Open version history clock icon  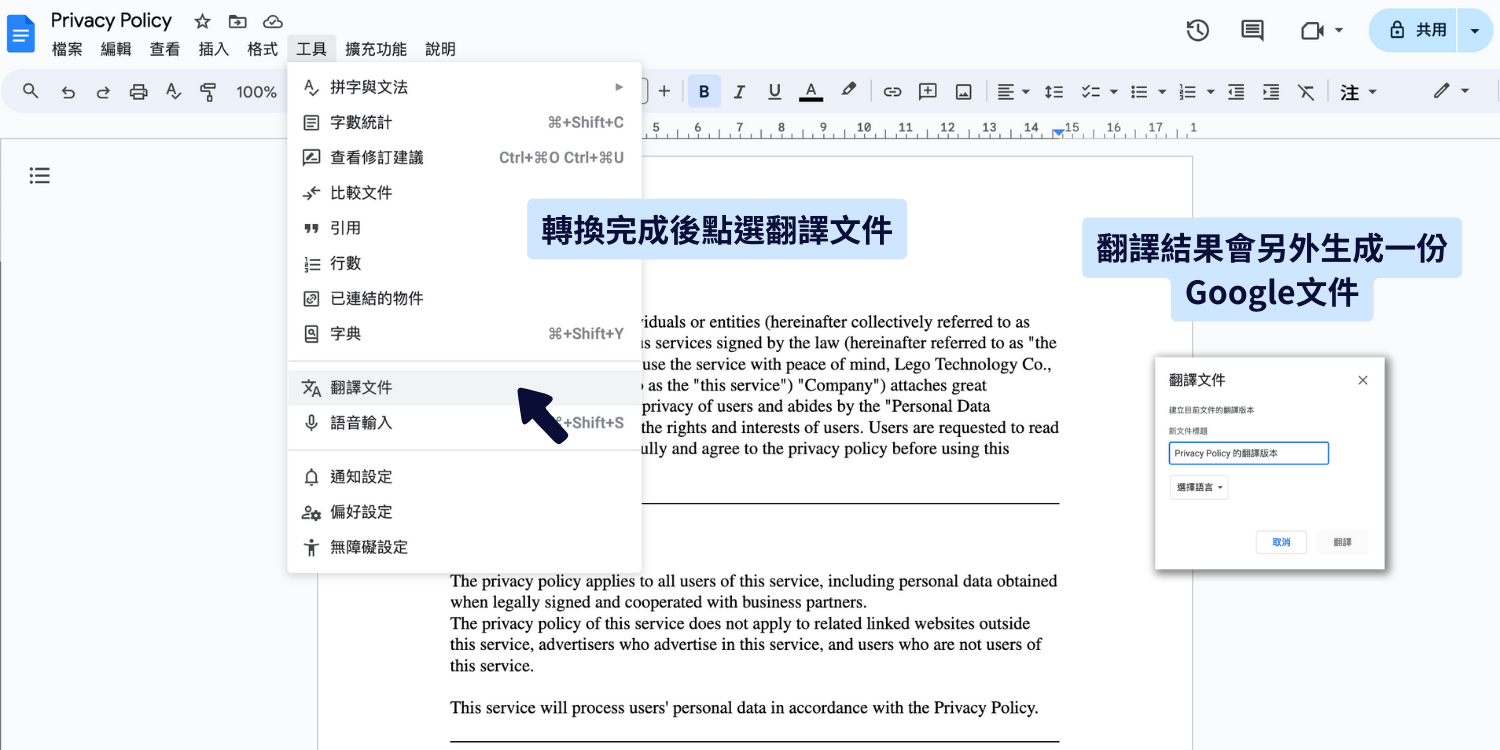point(1198,31)
